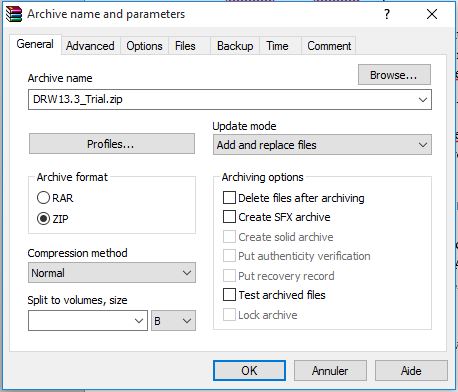Screen dimensions: 458x392
Task: Toggle Put authenticity verification checkbox
Action: (x=229, y=256)
